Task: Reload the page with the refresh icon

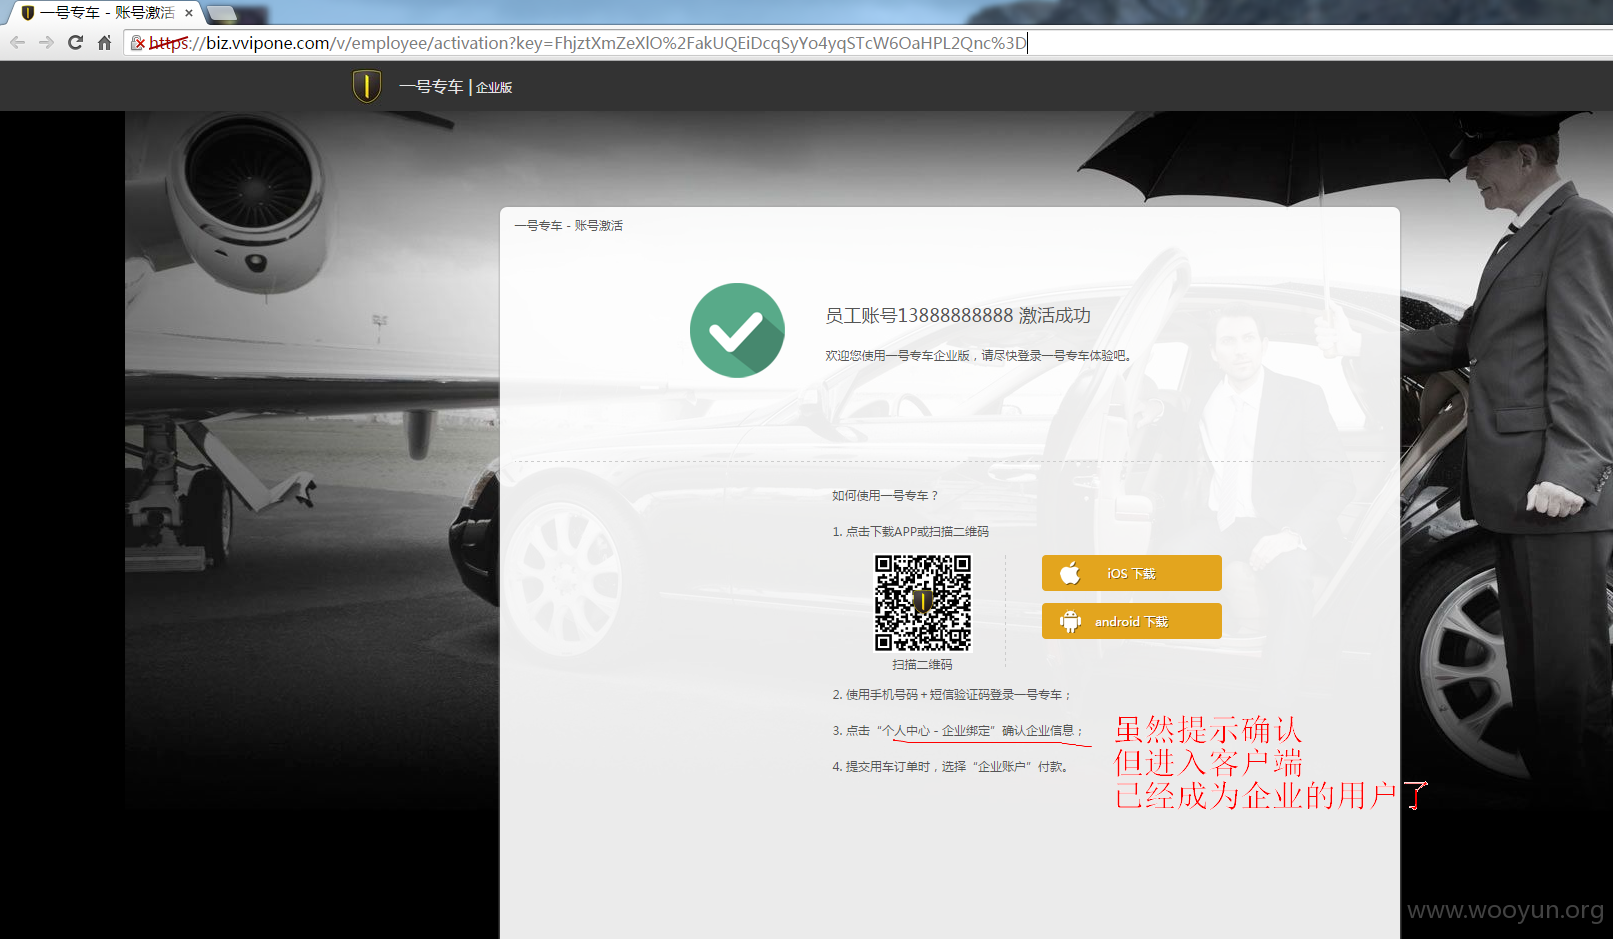Action: [75, 43]
